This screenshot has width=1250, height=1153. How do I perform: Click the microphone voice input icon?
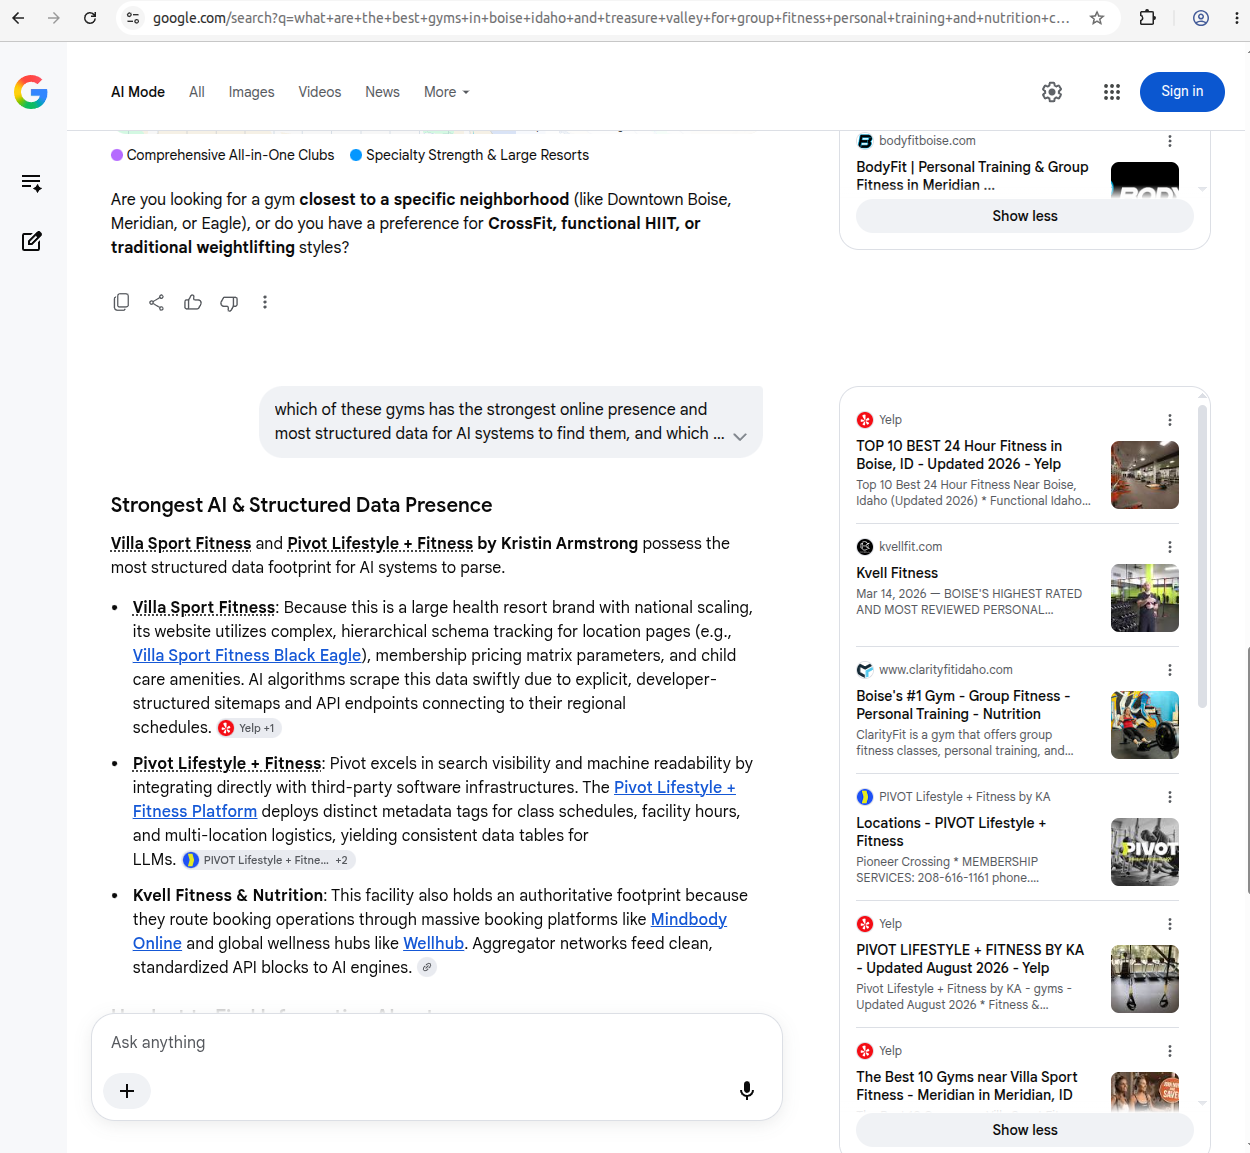click(746, 1090)
